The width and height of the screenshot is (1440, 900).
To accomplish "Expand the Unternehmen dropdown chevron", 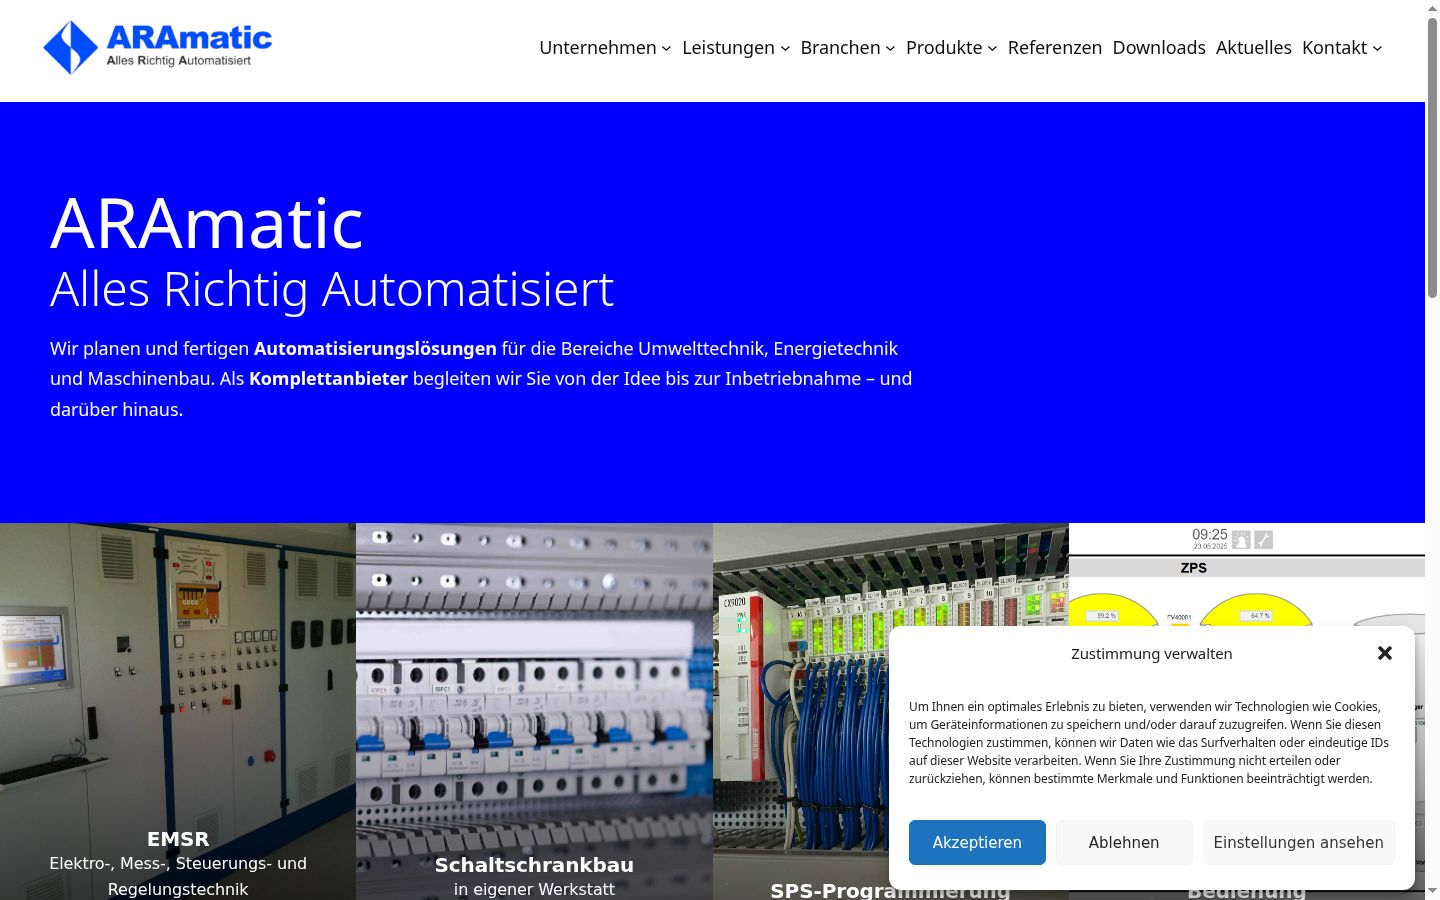I will [666, 48].
